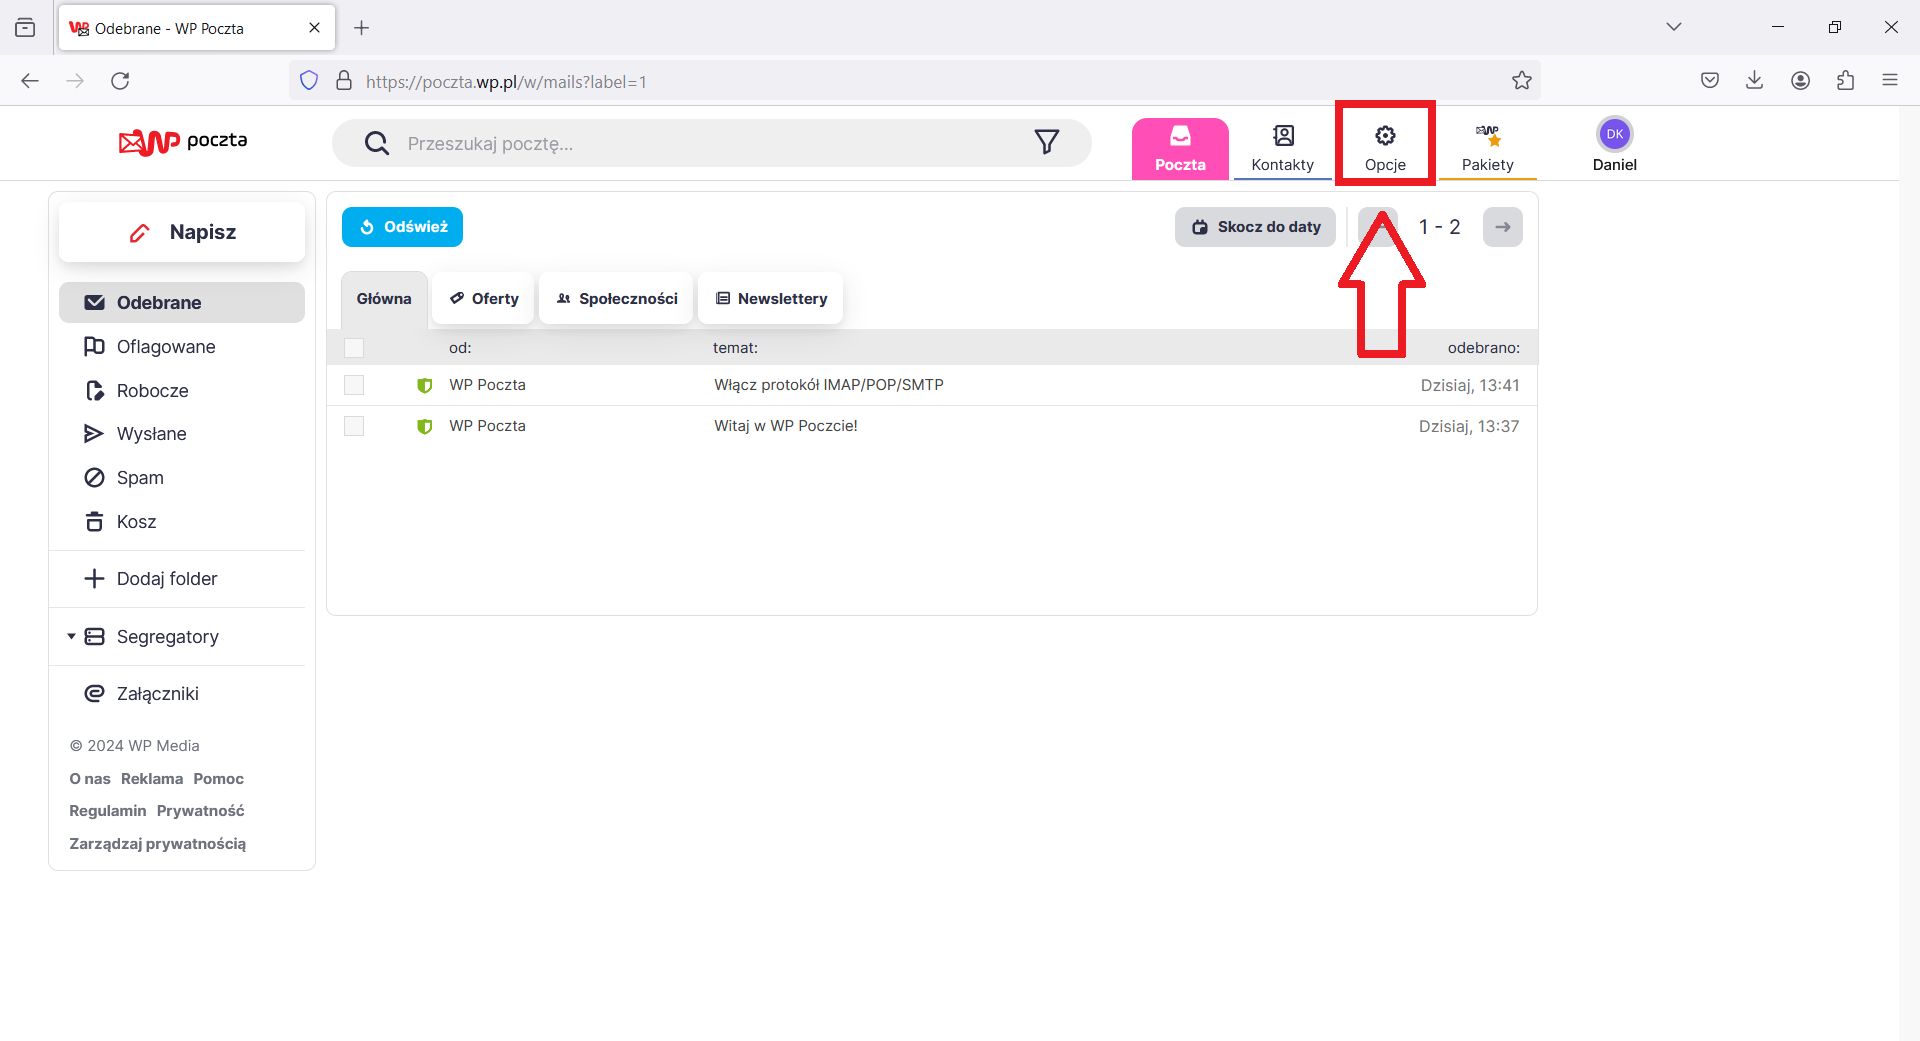Open a new browser tab

coord(362,28)
